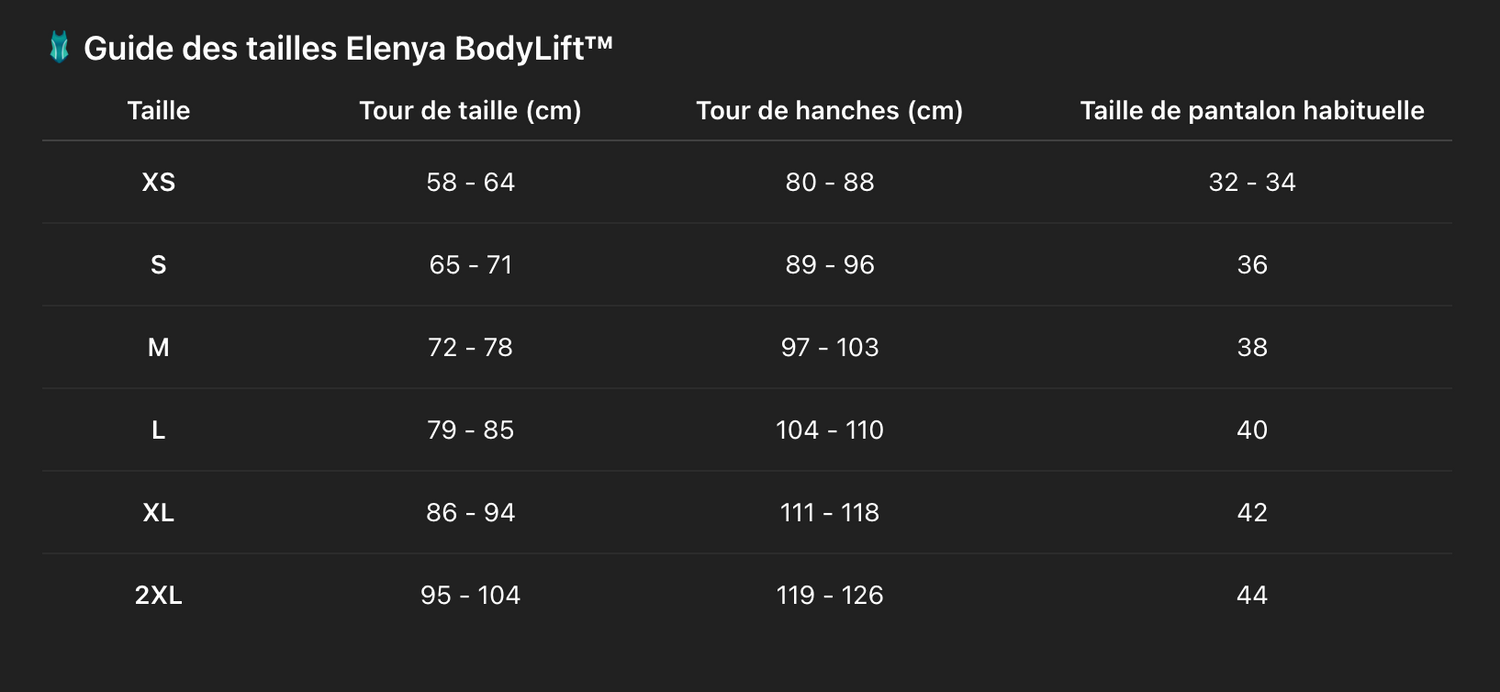
Task: Select the L size row label
Action: point(158,430)
